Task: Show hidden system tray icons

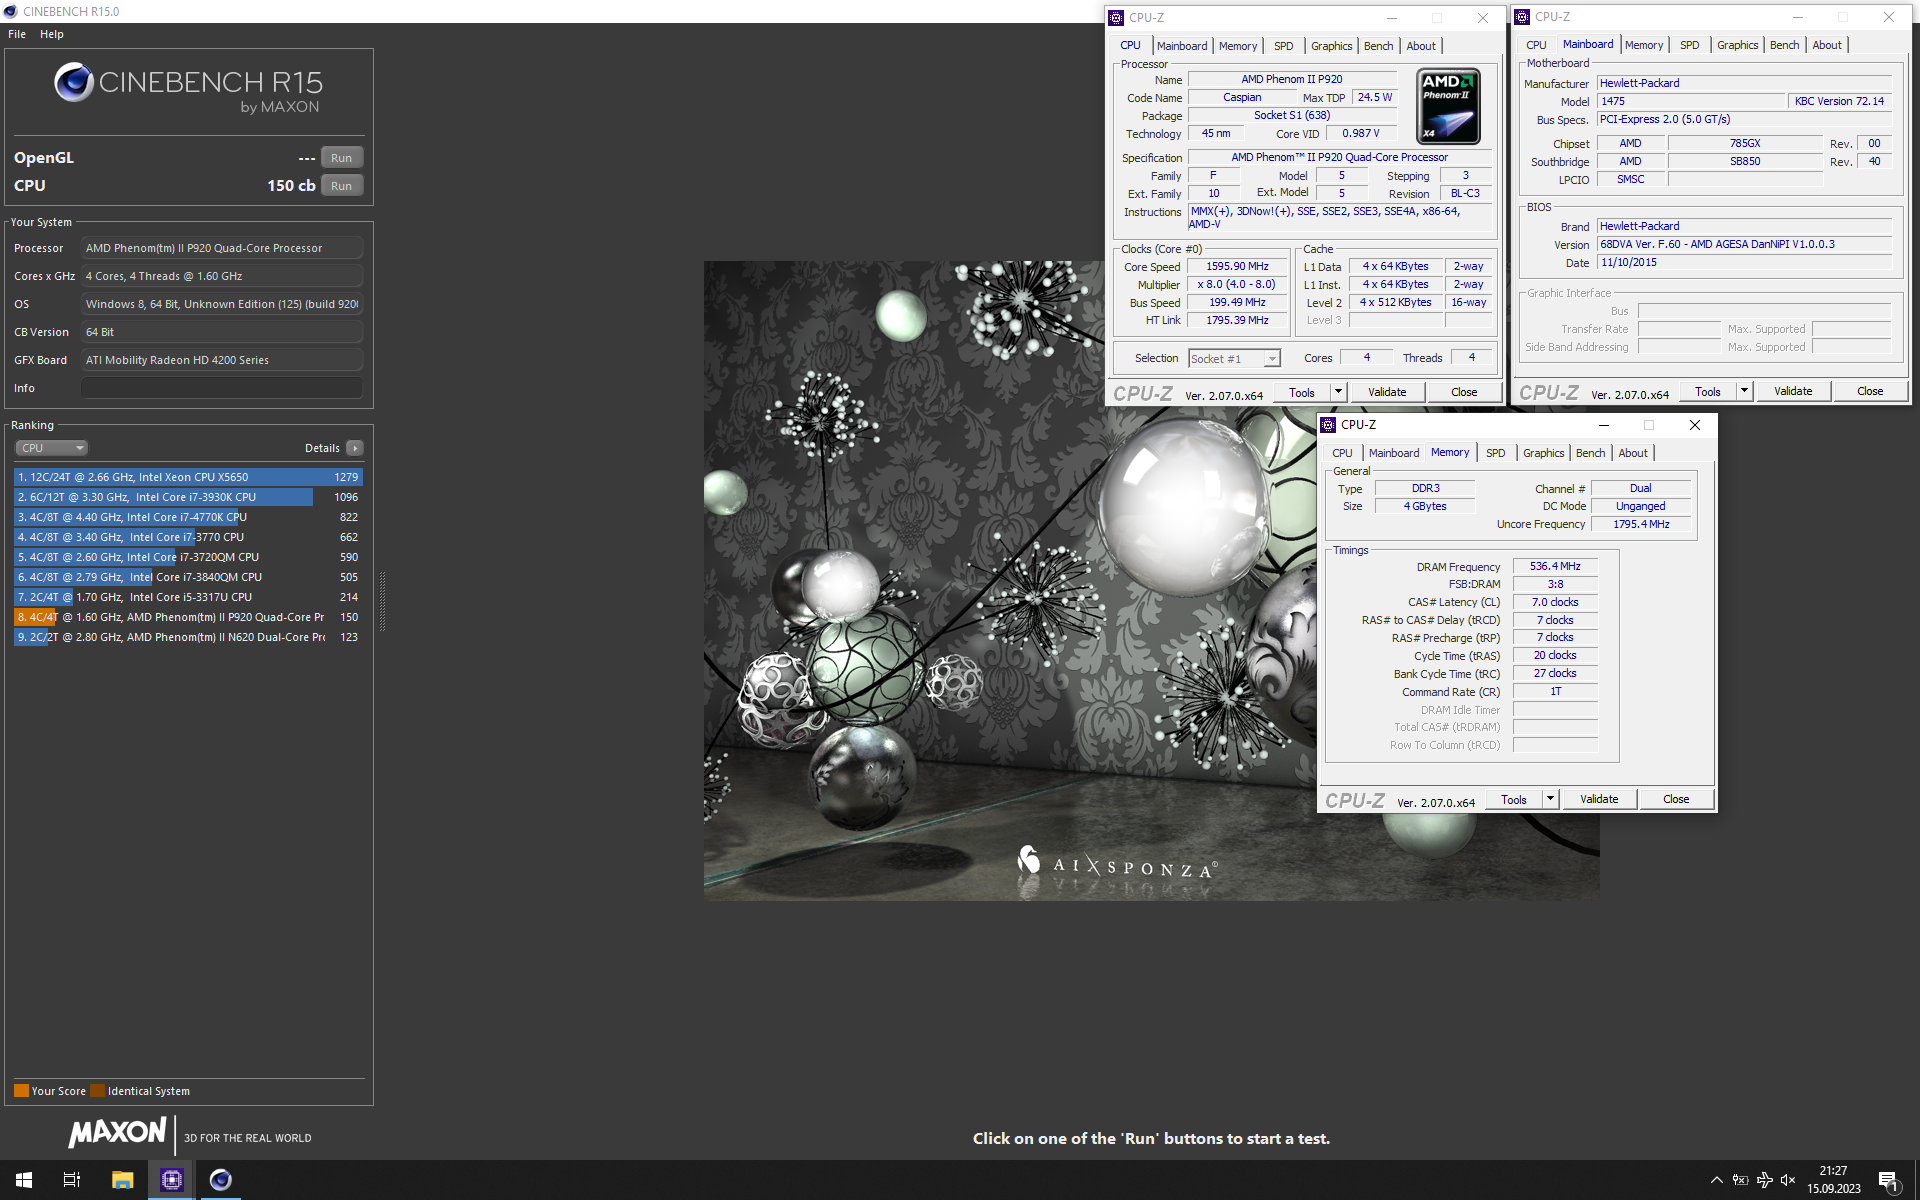Action: (x=1716, y=1180)
